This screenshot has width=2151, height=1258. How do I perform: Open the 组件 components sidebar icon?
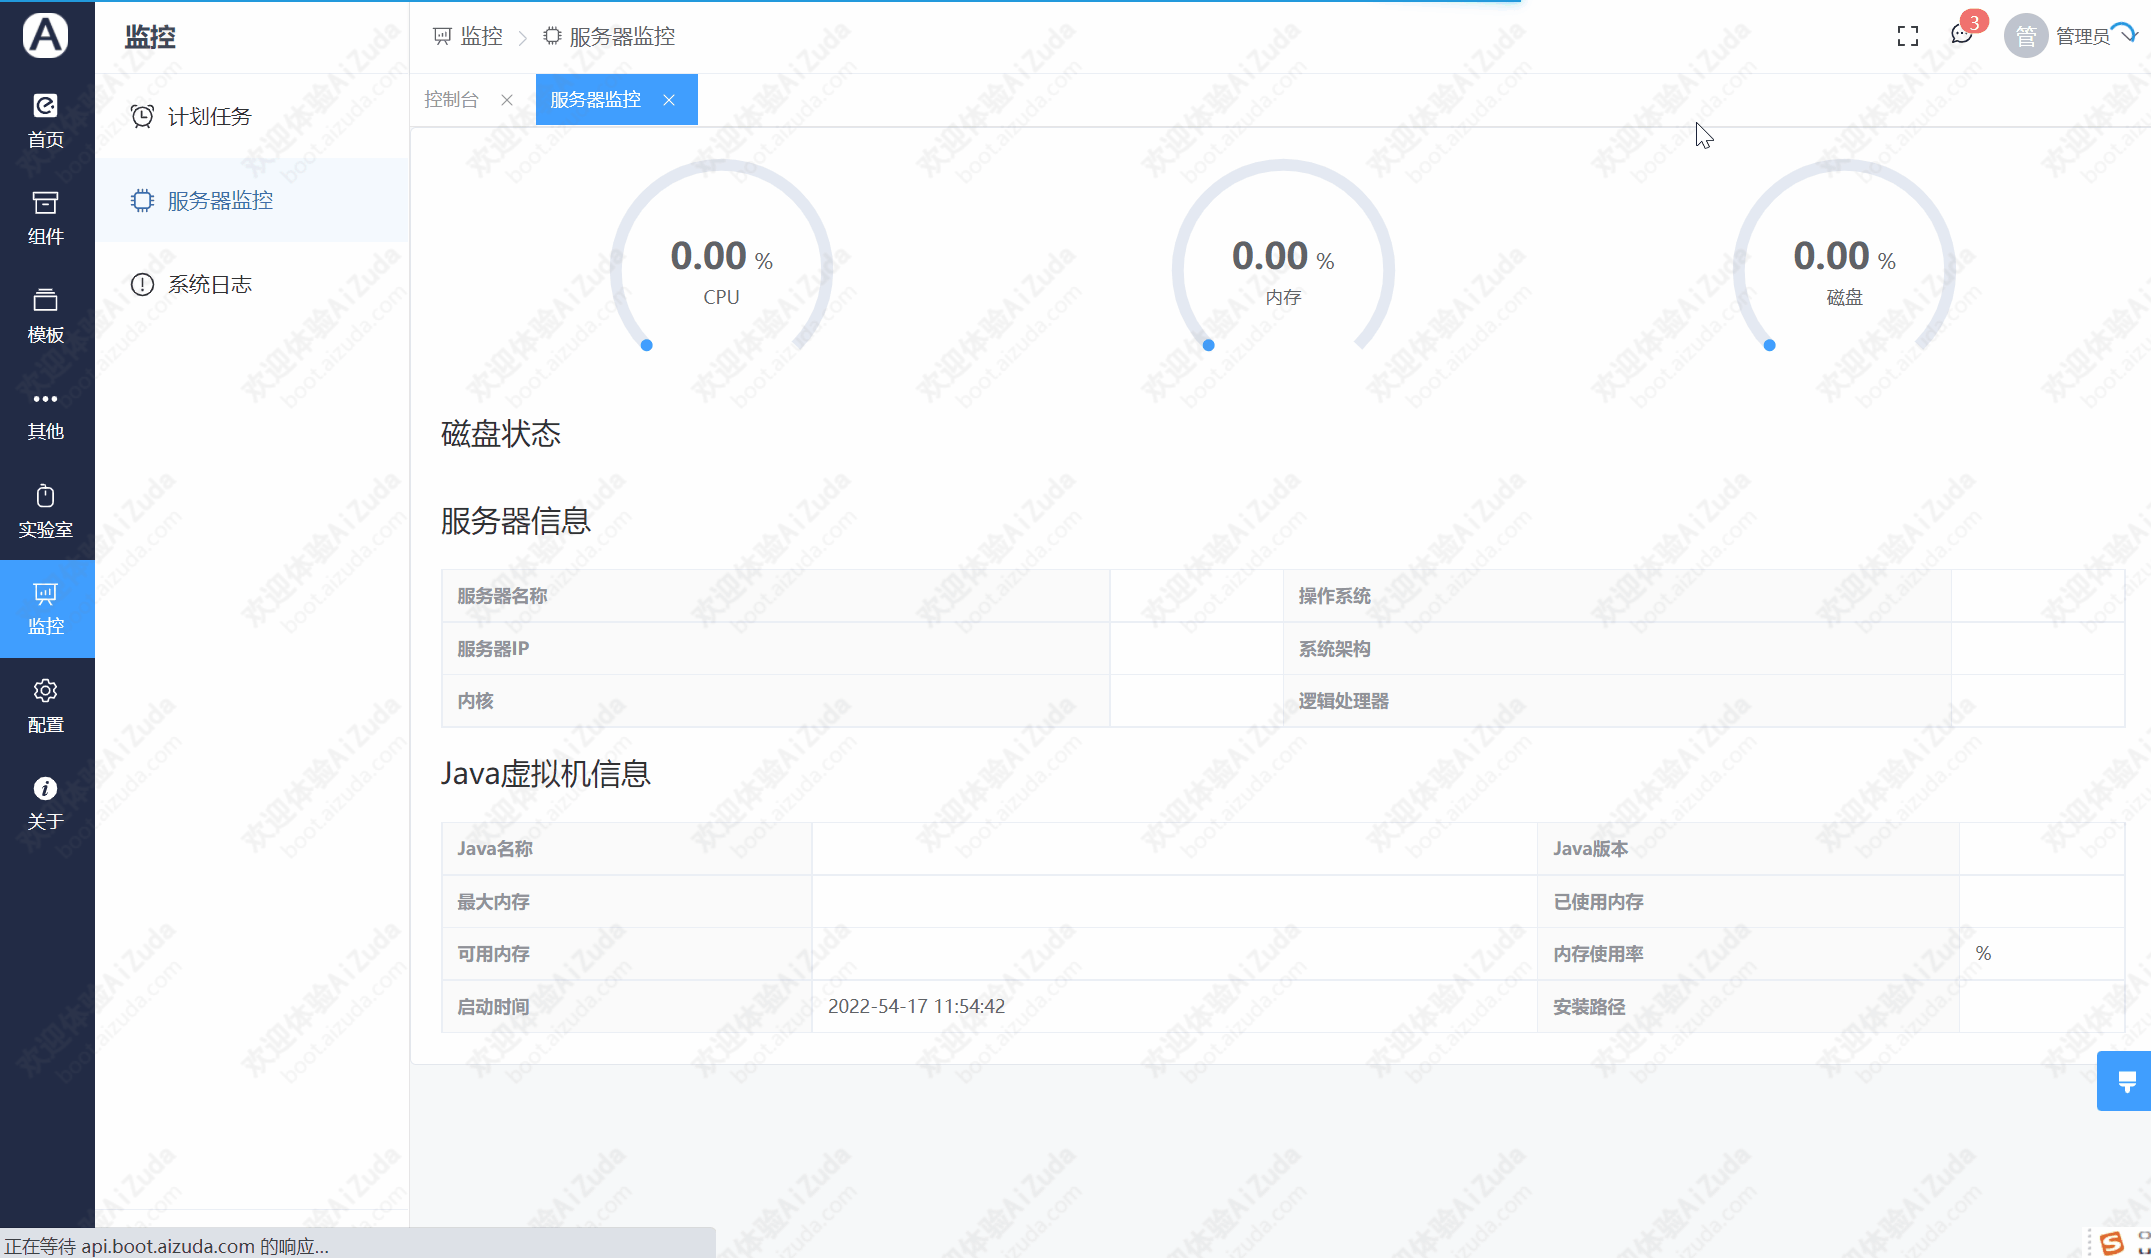coord(46,217)
